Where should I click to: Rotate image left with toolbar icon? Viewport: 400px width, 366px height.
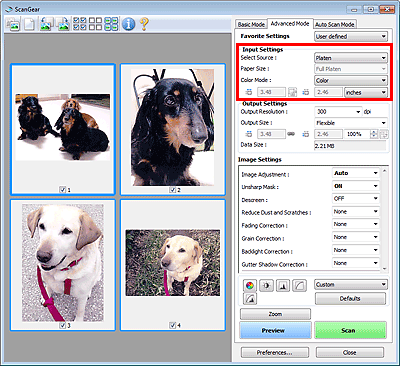(x=46, y=25)
